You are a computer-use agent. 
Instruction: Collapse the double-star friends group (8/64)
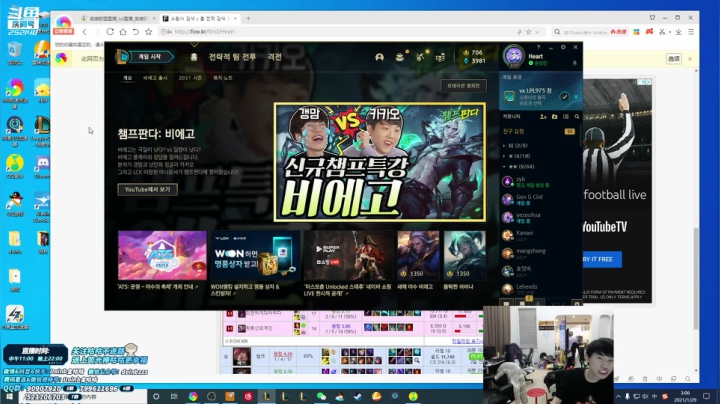tap(521, 167)
